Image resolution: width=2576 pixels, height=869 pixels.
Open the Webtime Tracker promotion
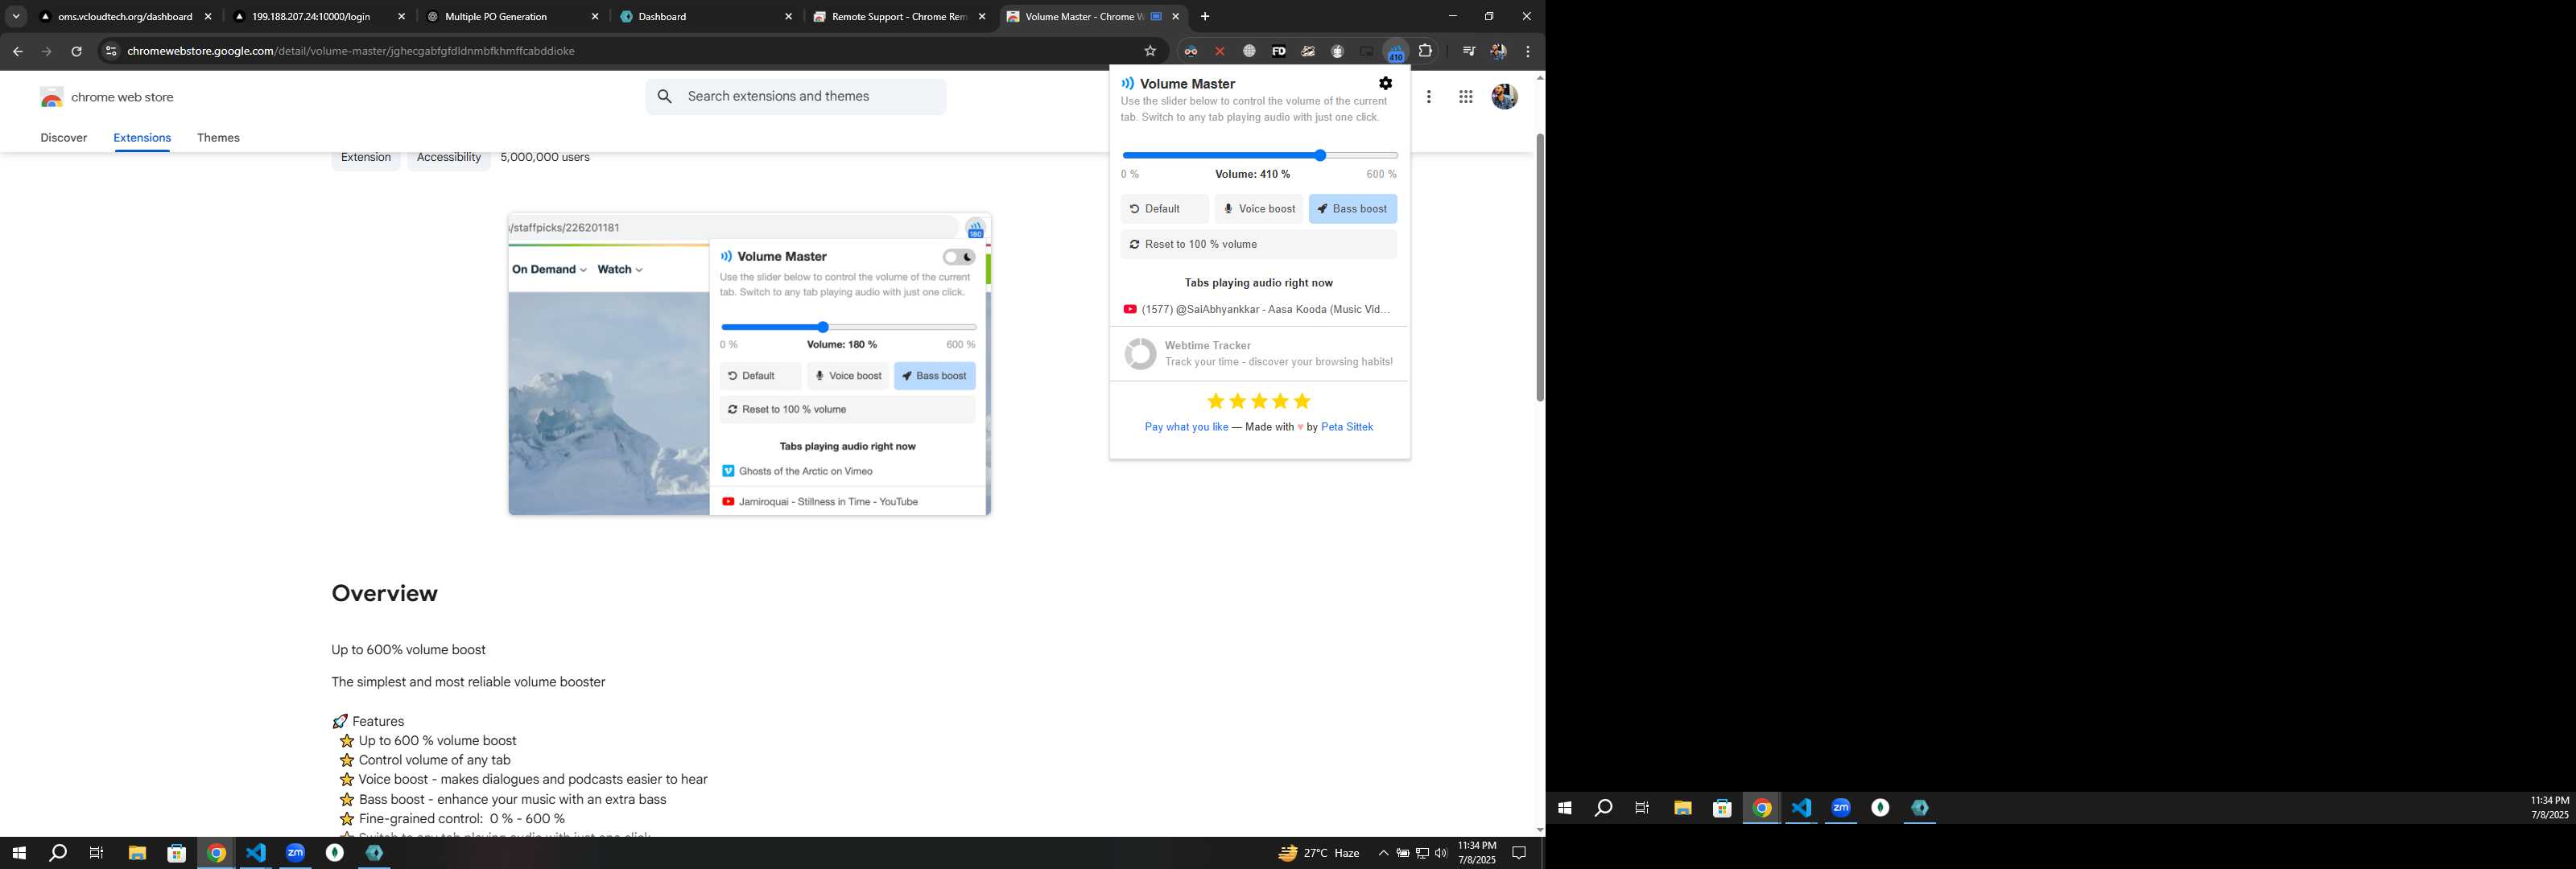coord(1259,354)
